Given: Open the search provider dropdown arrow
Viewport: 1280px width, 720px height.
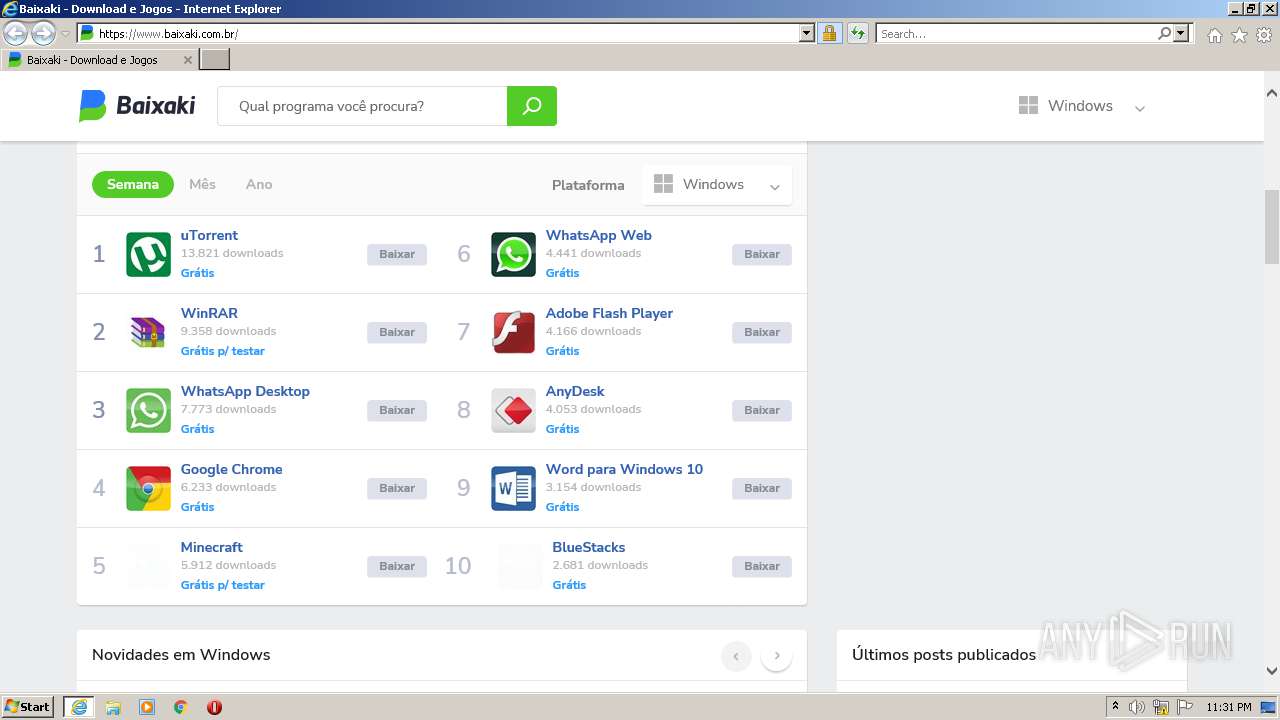Looking at the screenshot, I should (1182, 33).
